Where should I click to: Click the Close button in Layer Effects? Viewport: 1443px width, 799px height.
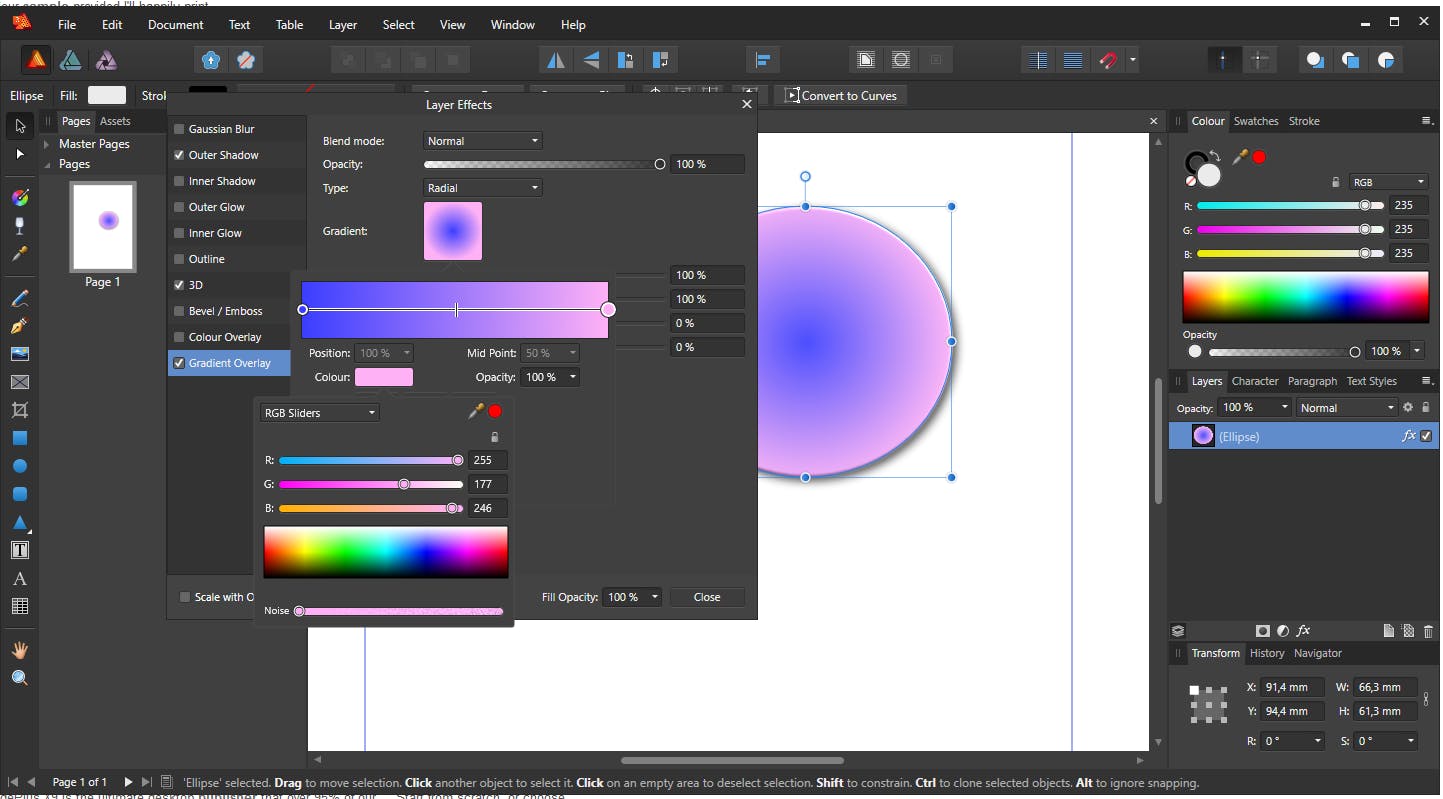pos(707,597)
